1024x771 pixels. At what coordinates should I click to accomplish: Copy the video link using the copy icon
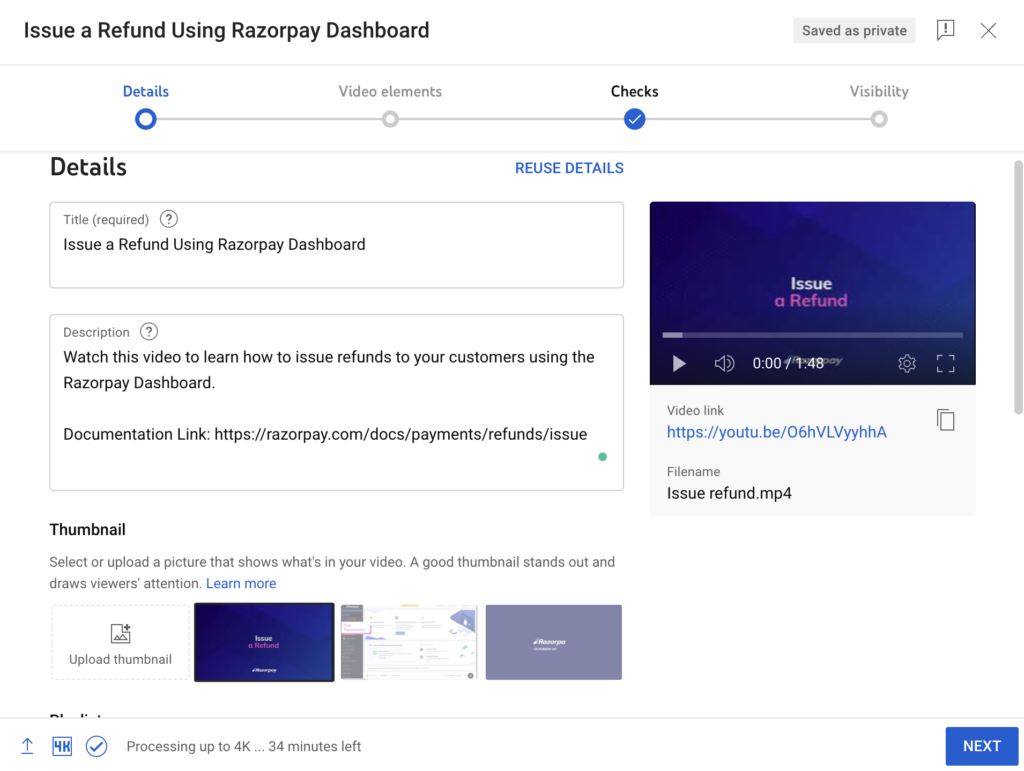click(x=946, y=420)
